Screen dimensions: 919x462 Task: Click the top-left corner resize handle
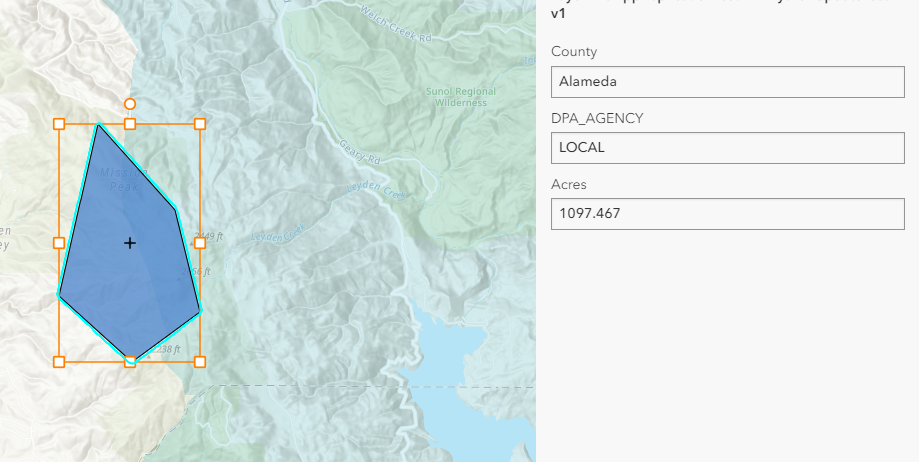(x=59, y=124)
